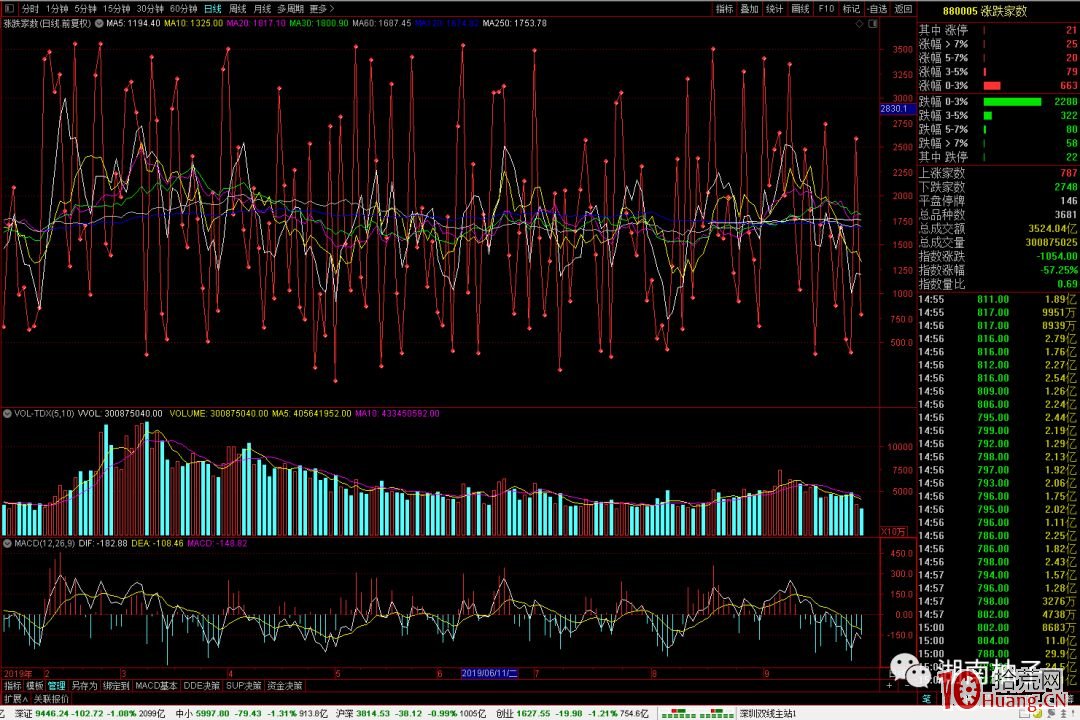Select the 日线 daily period
Image resolution: width=1080 pixels, height=720 pixels.
[x=212, y=8]
